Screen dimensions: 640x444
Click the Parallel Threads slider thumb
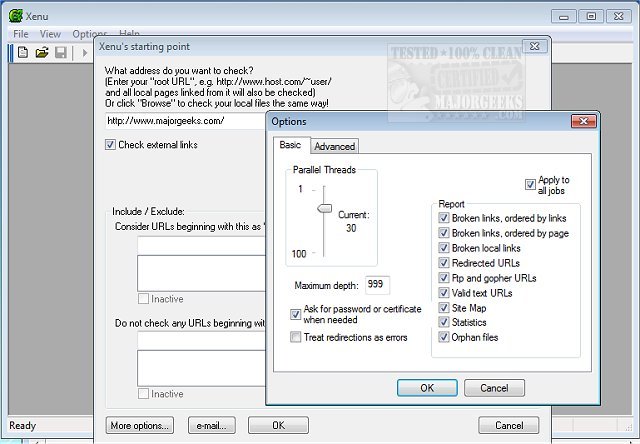[x=324, y=208]
